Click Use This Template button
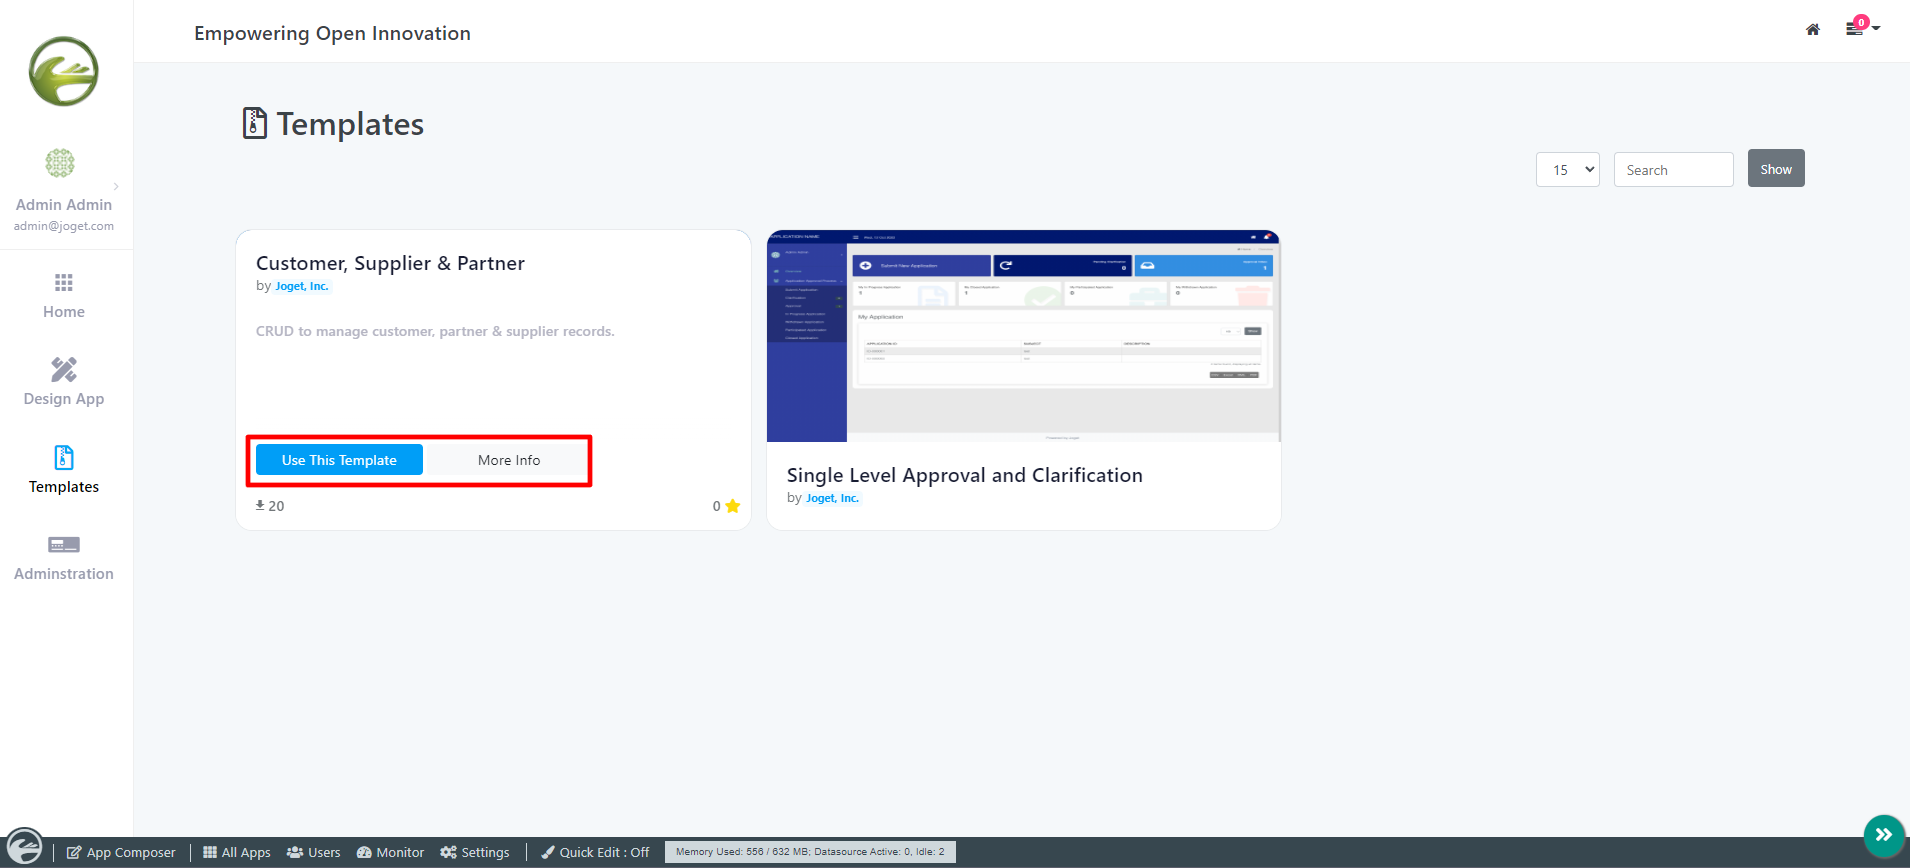This screenshot has width=1910, height=868. click(x=339, y=460)
